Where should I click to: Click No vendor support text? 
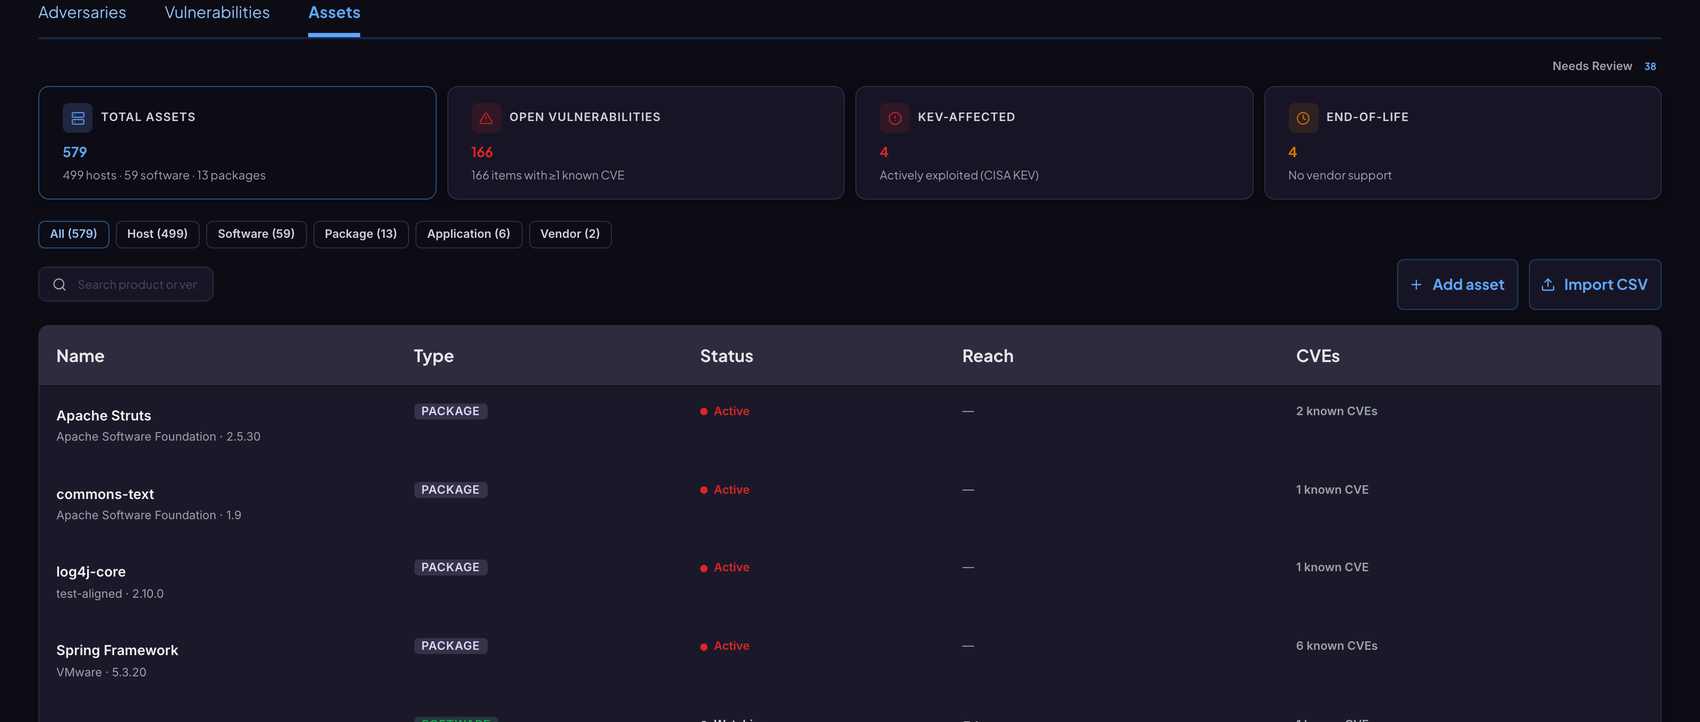pyautogui.click(x=1340, y=175)
